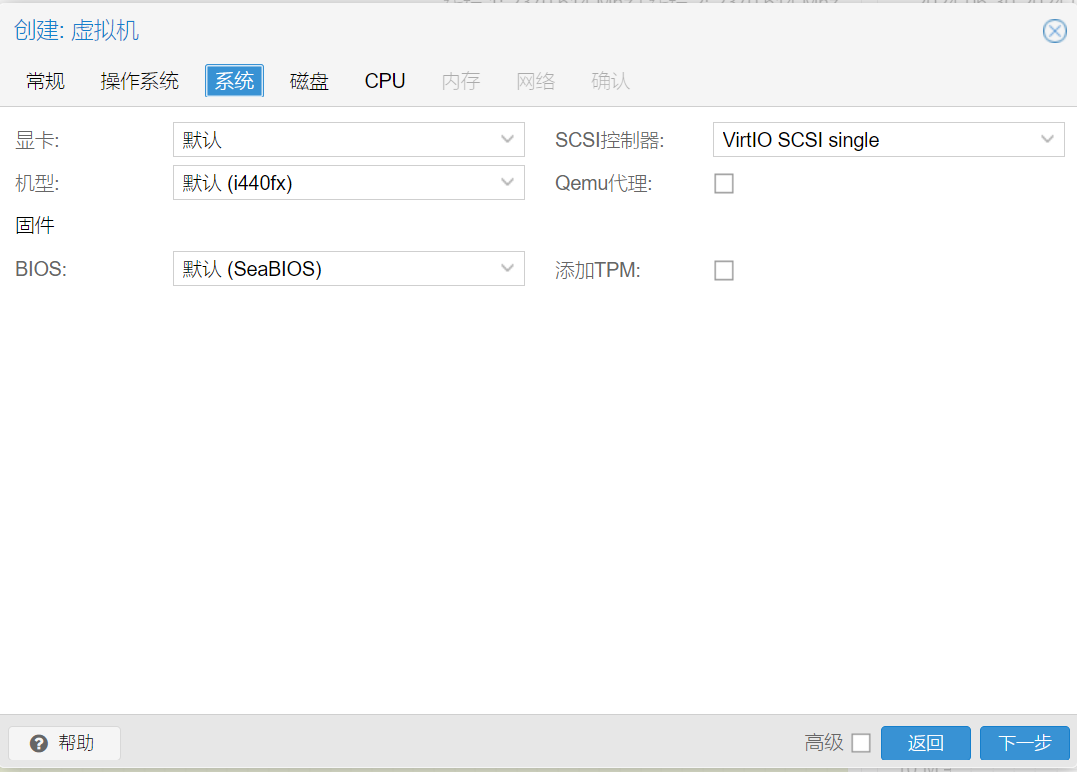Click the BIOS field showing 默认 (SeaBIOS)
1077x772 pixels.
click(x=349, y=269)
